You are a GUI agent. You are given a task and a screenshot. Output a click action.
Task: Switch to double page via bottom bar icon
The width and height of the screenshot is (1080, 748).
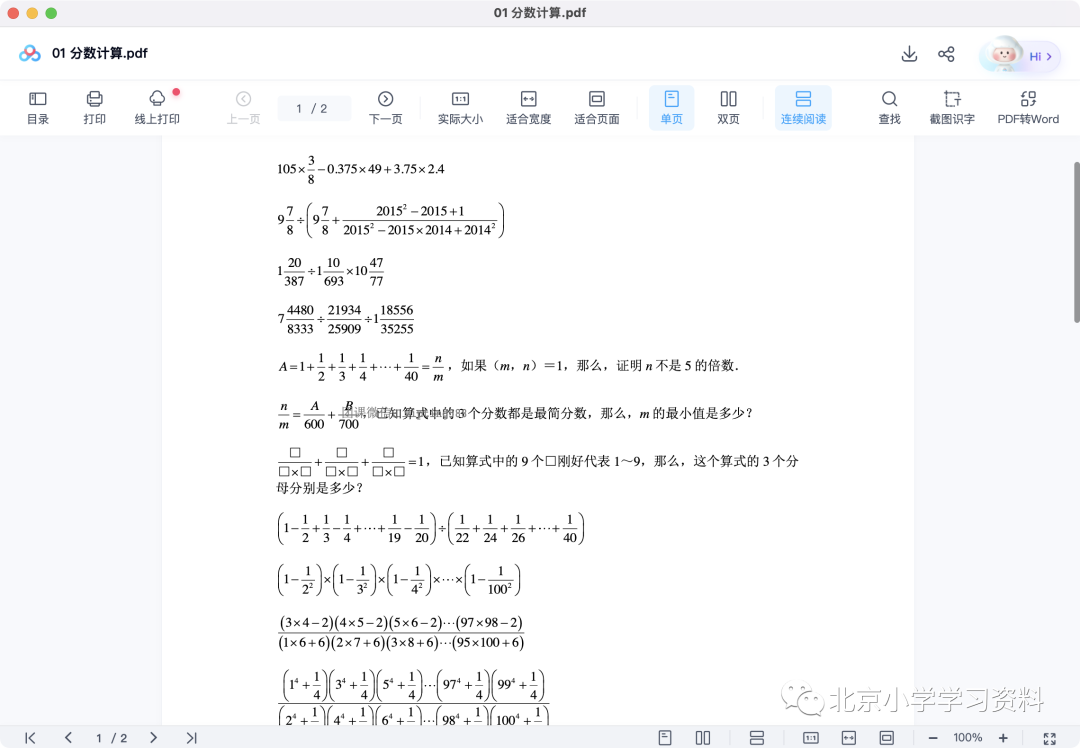point(703,738)
